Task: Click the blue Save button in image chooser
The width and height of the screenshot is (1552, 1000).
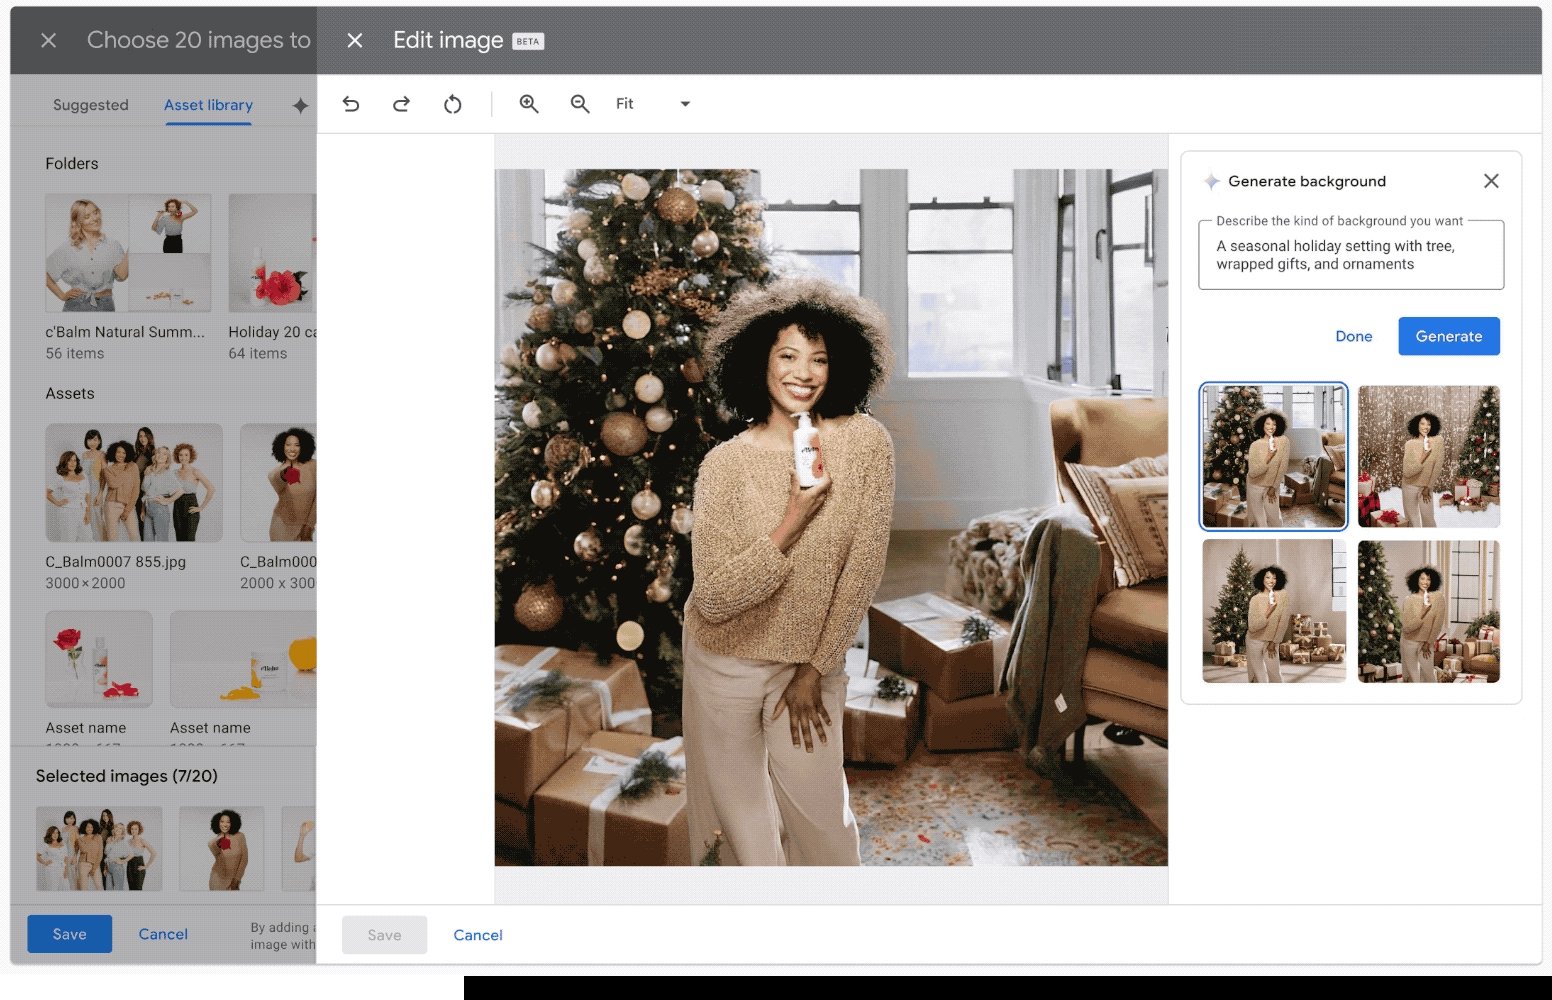Action: [x=69, y=934]
